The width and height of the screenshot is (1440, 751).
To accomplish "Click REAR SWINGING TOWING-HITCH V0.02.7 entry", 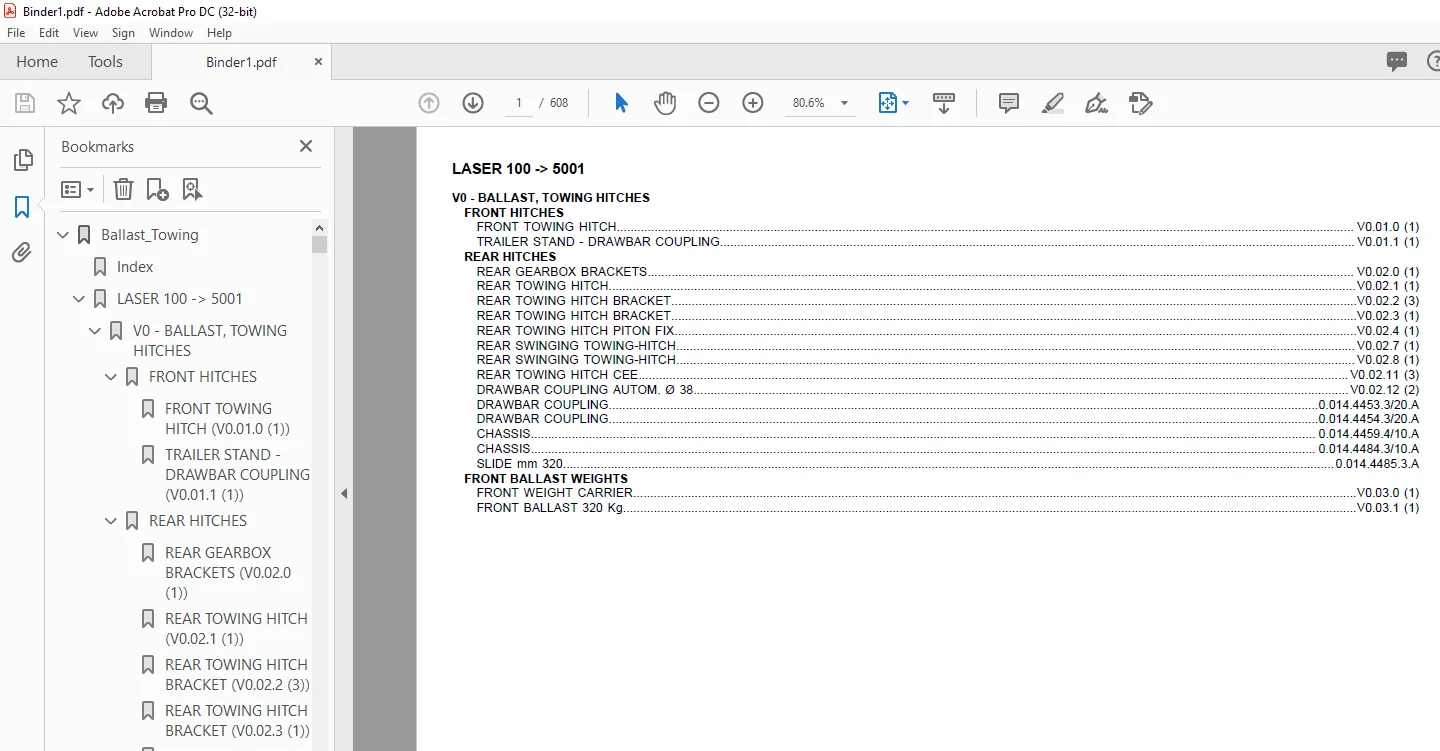I will coord(947,345).
